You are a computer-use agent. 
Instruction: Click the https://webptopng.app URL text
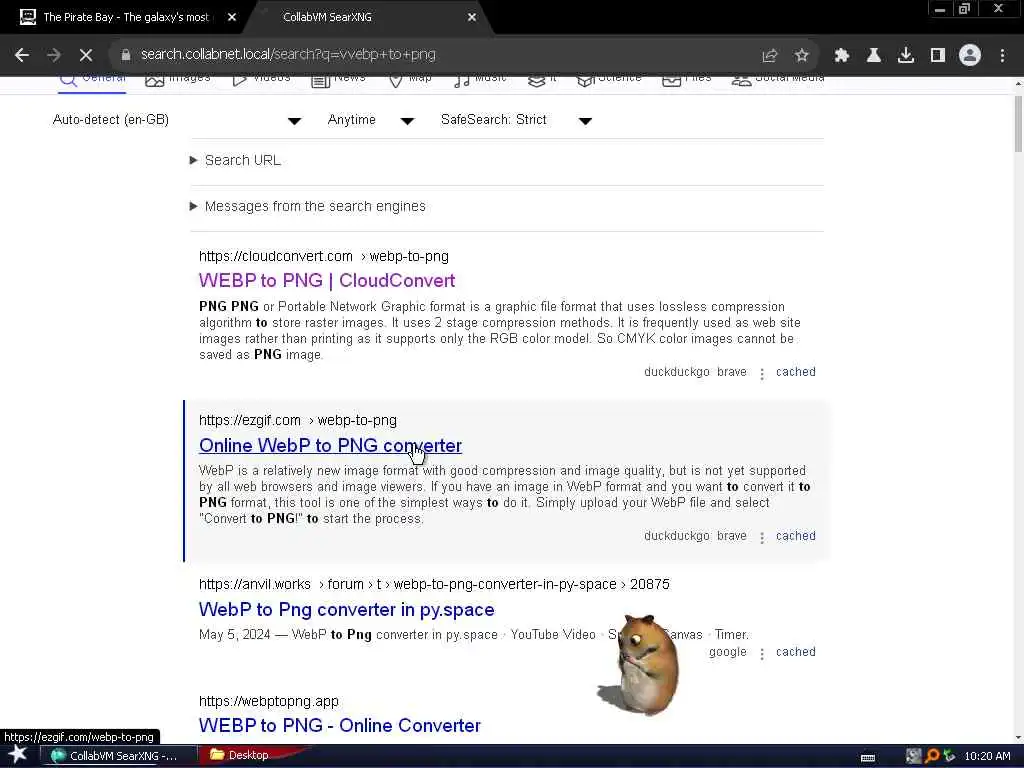point(268,701)
